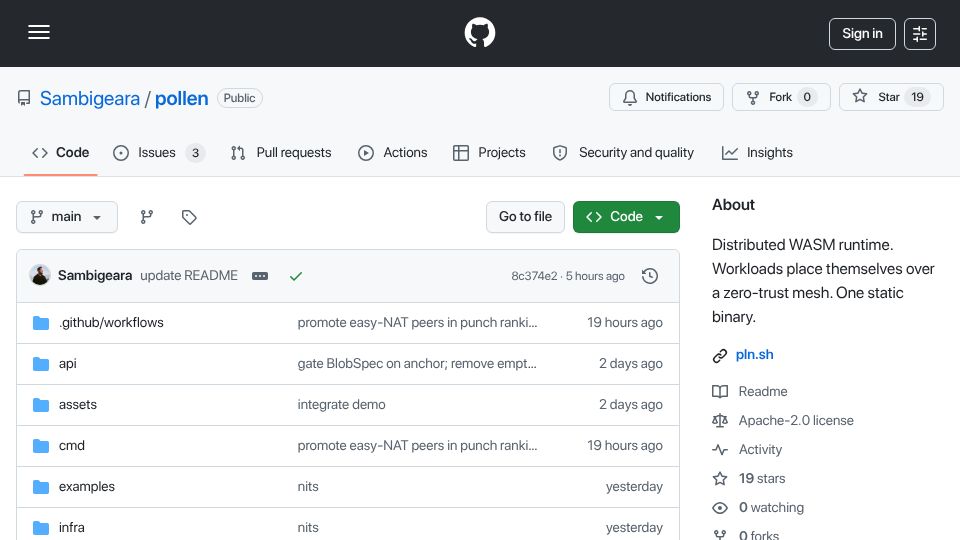Open .github/workflows row 'promote easy-NAT' commit

pyautogui.click(x=418, y=323)
